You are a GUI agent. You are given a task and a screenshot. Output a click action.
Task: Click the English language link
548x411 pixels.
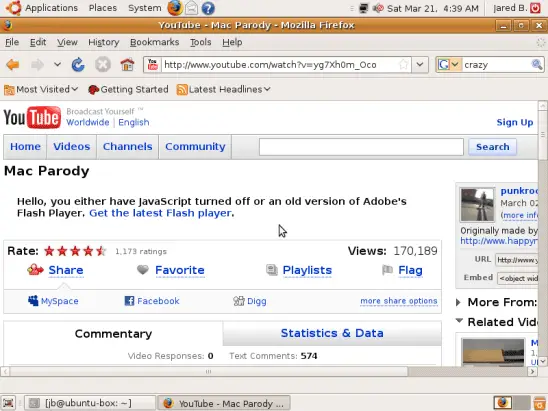coord(134,122)
